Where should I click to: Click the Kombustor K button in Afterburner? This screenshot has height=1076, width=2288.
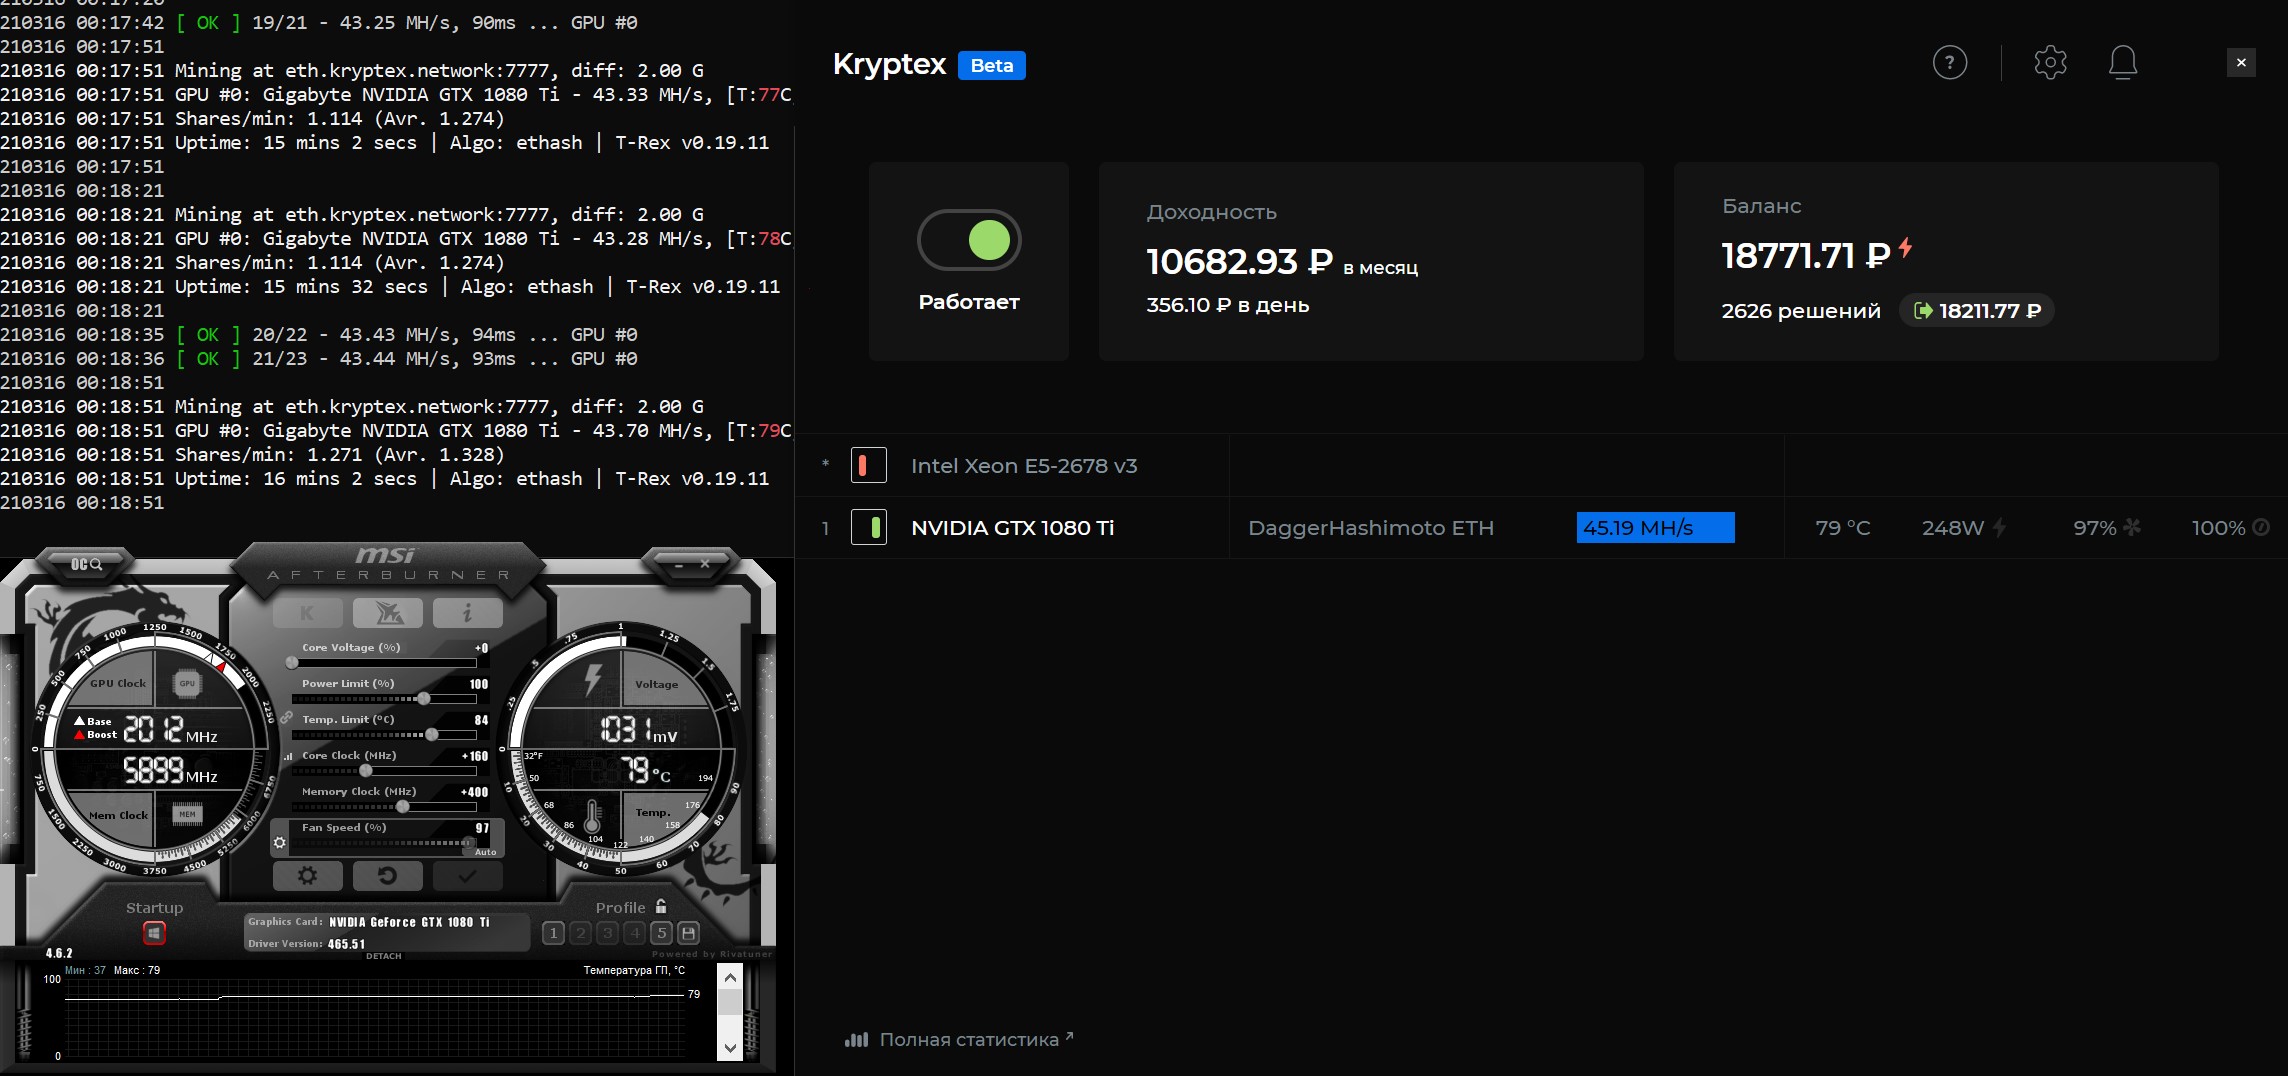coord(308,613)
